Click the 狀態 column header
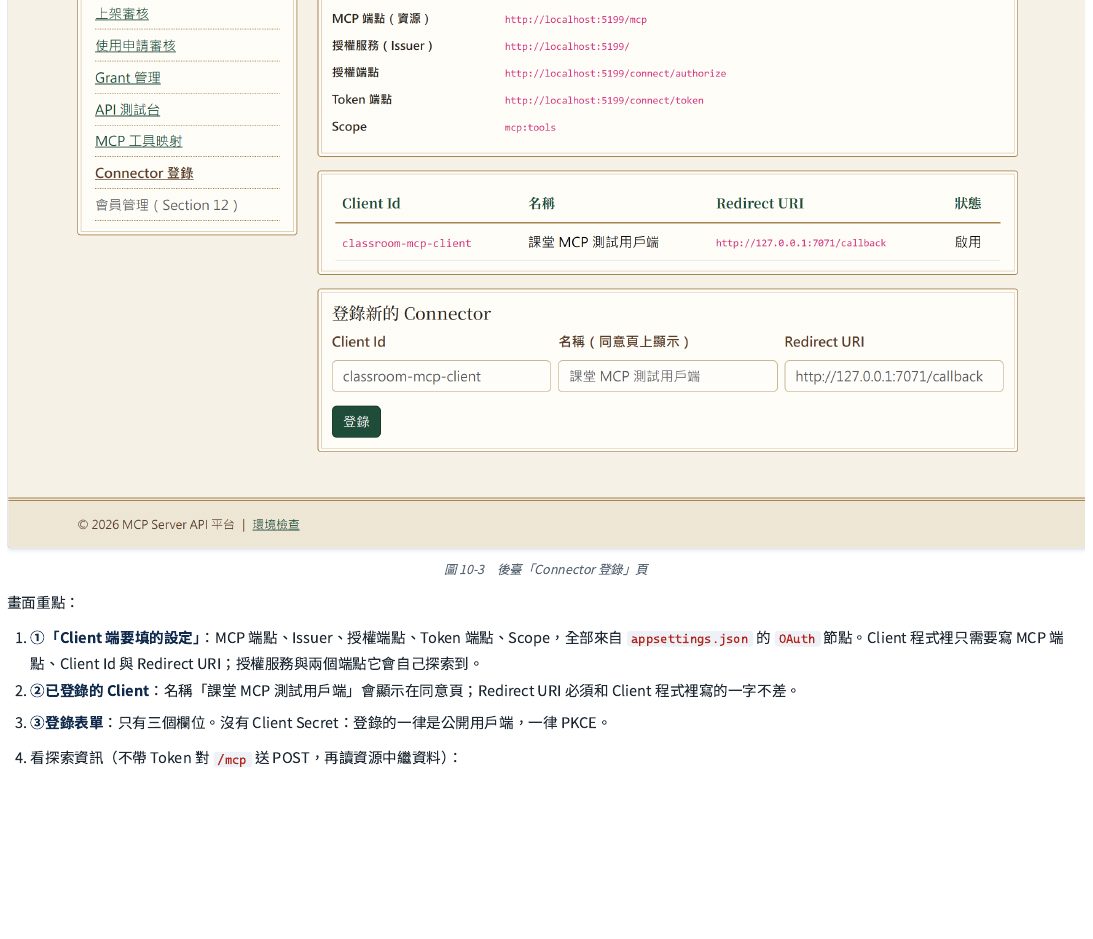The height and width of the screenshot is (939, 1093). 968,204
